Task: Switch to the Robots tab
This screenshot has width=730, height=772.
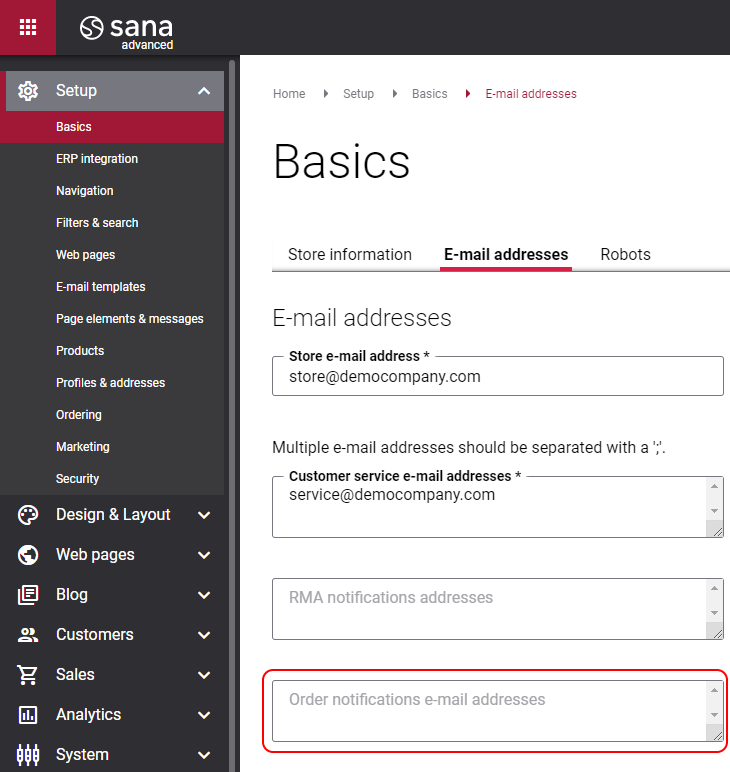Action: 625,255
